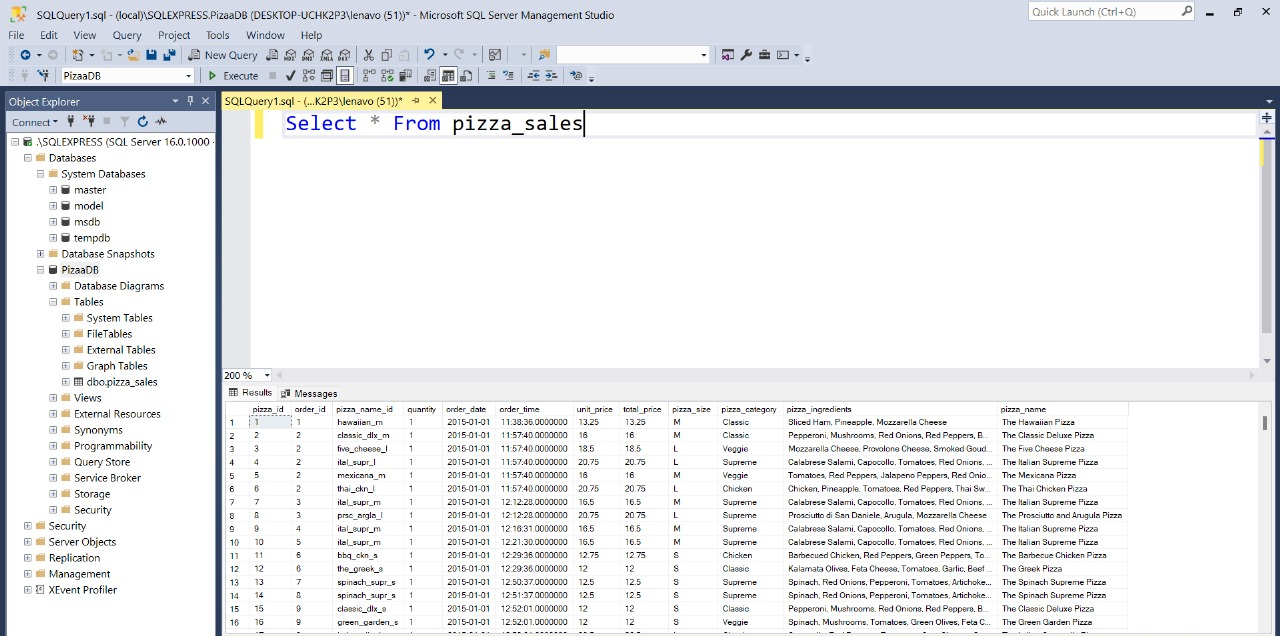1280x636 pixels.
Task: Expand the Views node in Object Explorer
Action: 53,397
